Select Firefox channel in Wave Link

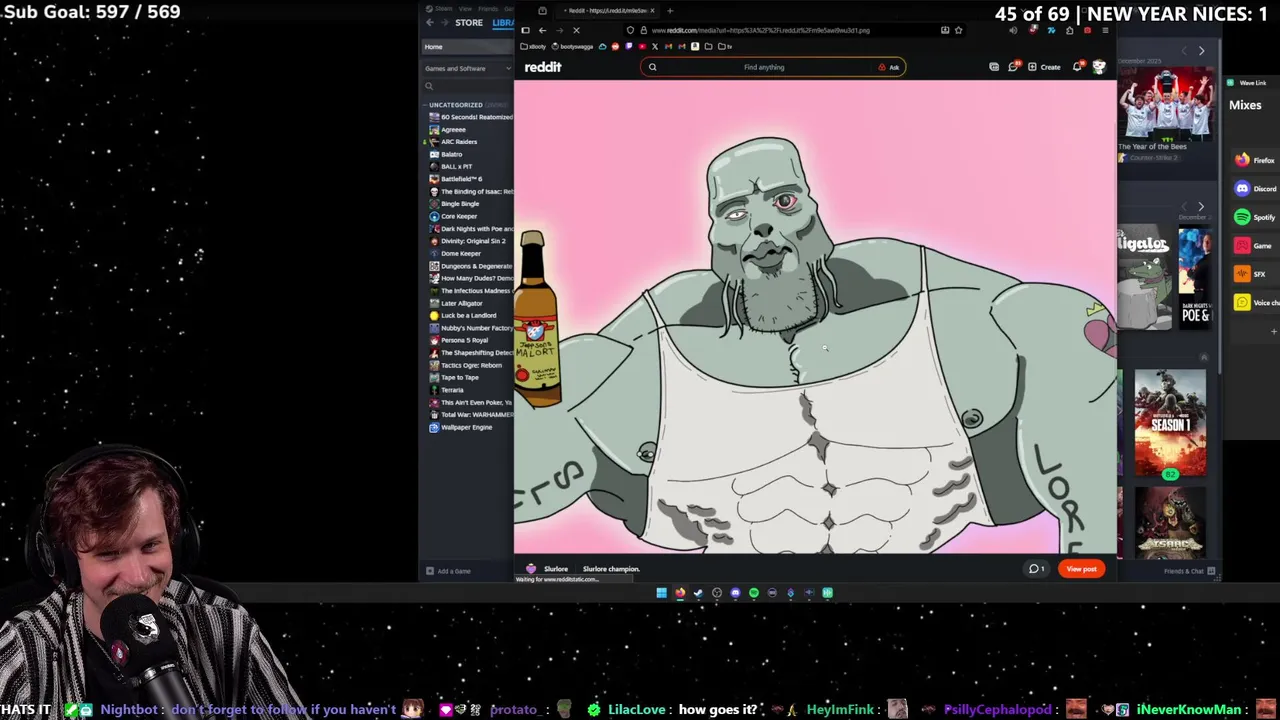[x=1255, y=160]
